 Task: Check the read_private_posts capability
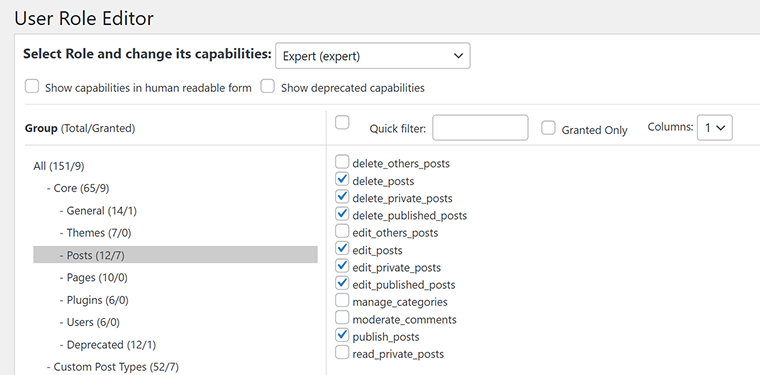342,352
